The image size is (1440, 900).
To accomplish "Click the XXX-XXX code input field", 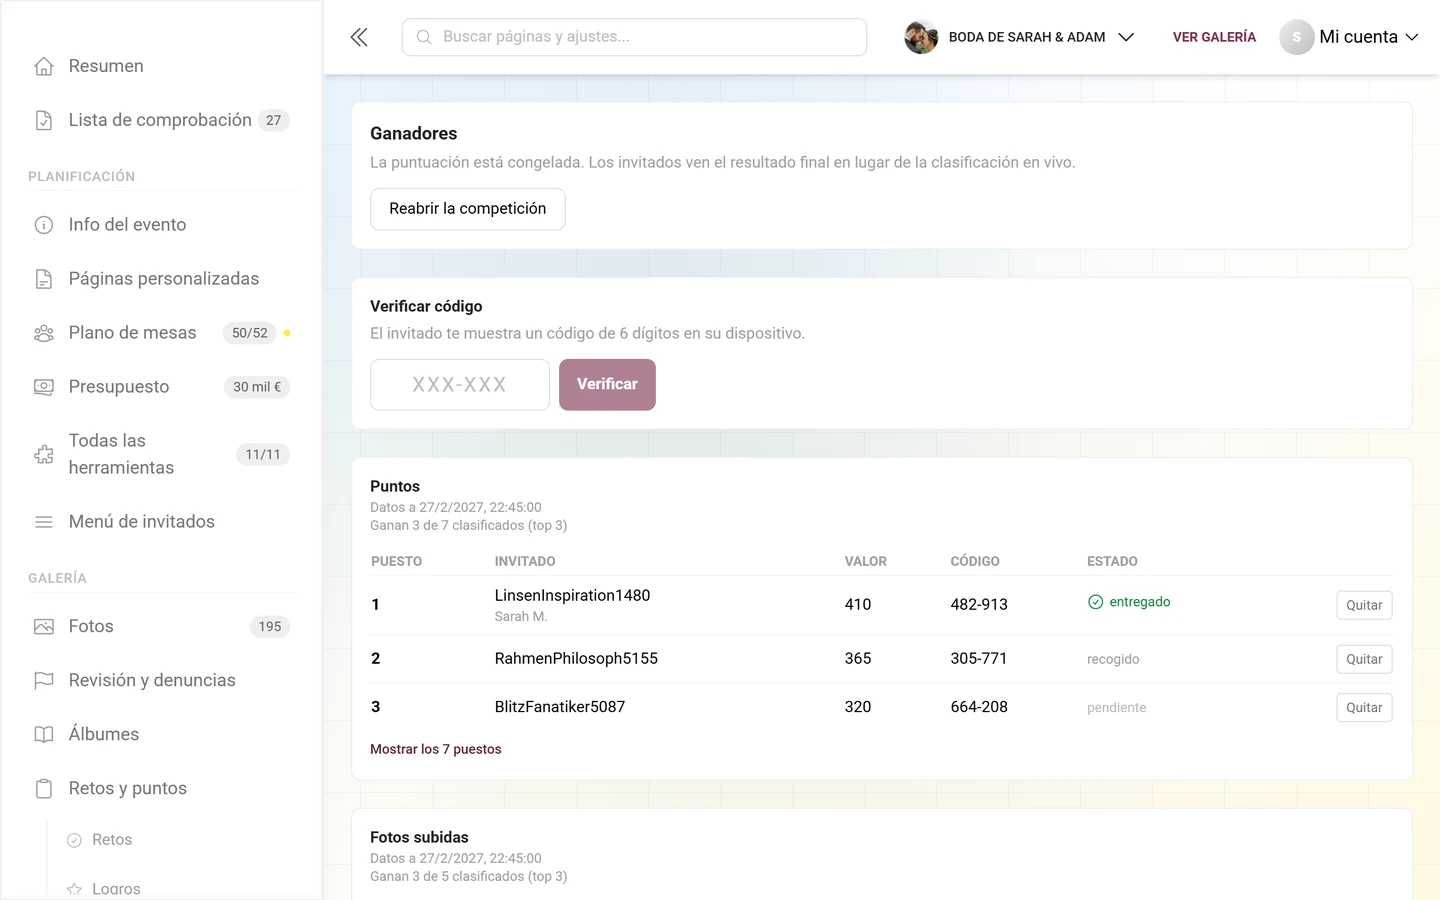I will coord(460,384).
